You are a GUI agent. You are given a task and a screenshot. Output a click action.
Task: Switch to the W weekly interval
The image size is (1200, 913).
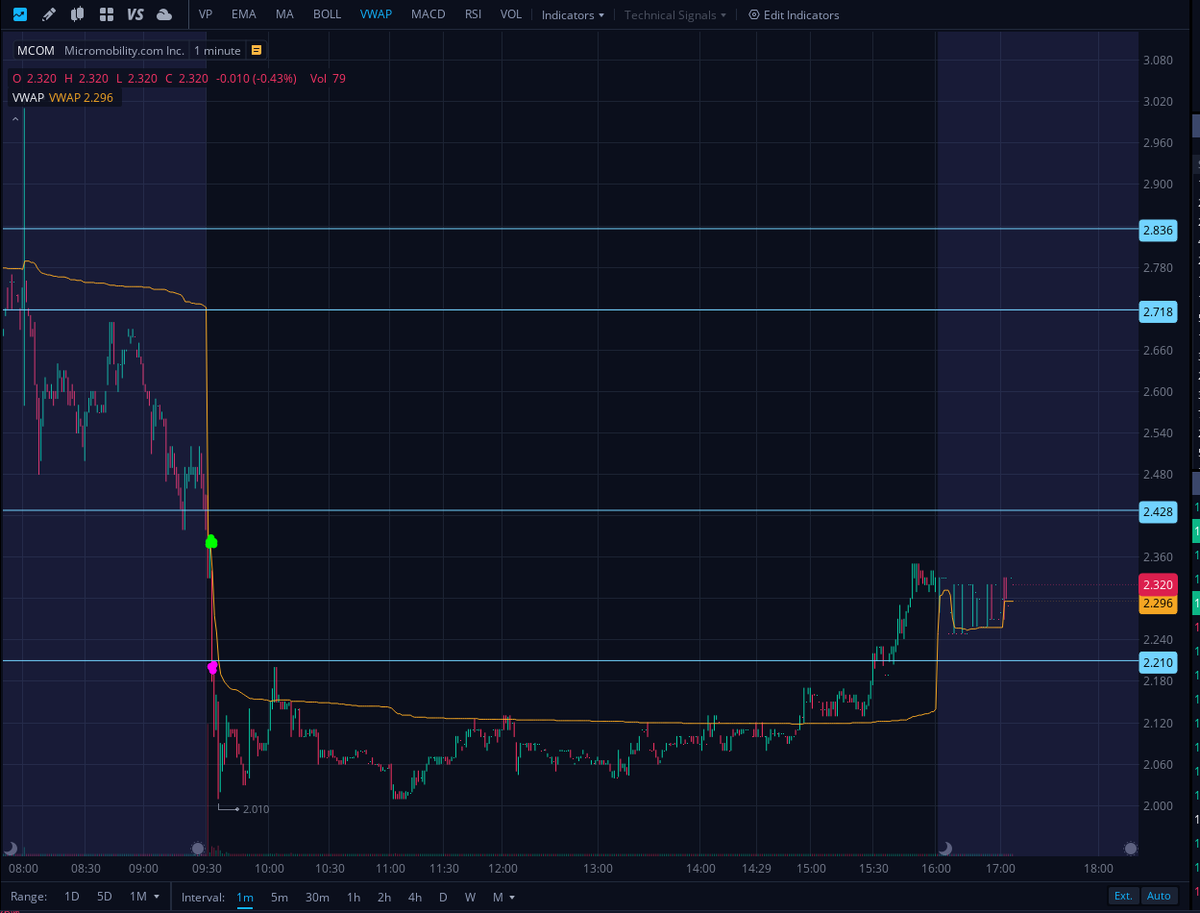click(x=470, y=897)
